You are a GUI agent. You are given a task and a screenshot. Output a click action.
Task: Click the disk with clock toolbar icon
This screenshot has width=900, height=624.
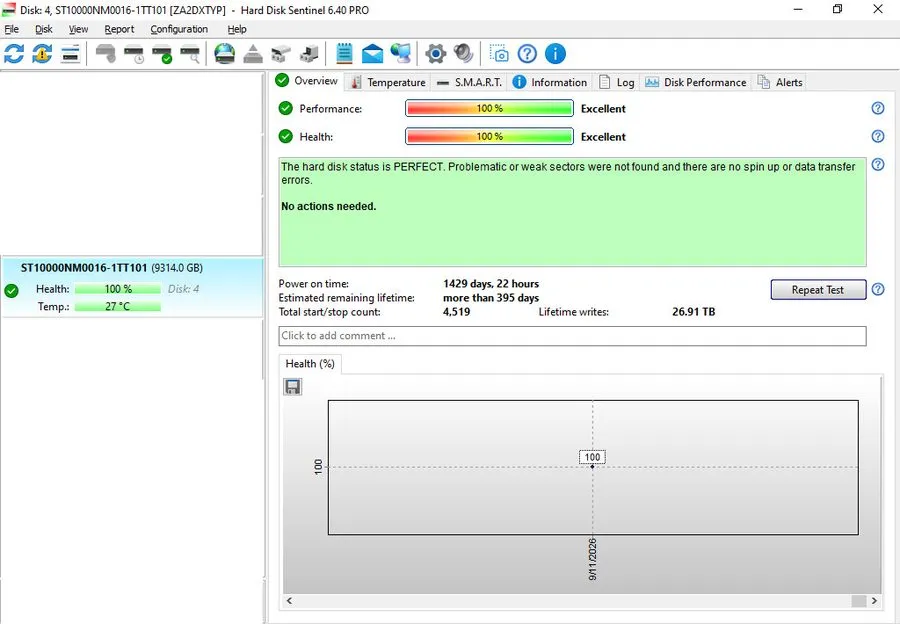[134, 54]
